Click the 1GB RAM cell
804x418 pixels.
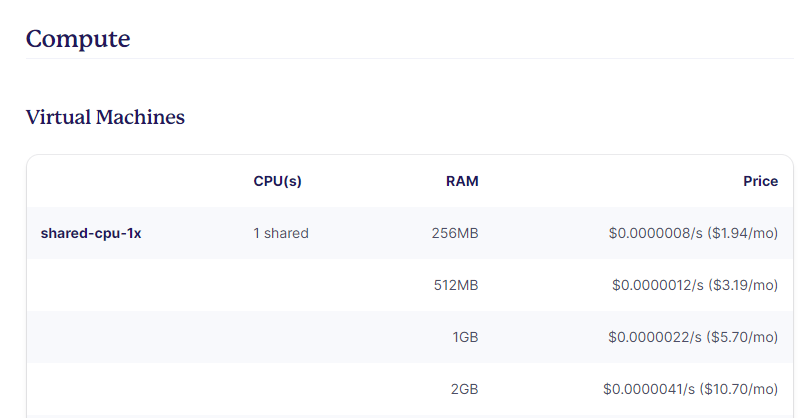tap(465, 337)
